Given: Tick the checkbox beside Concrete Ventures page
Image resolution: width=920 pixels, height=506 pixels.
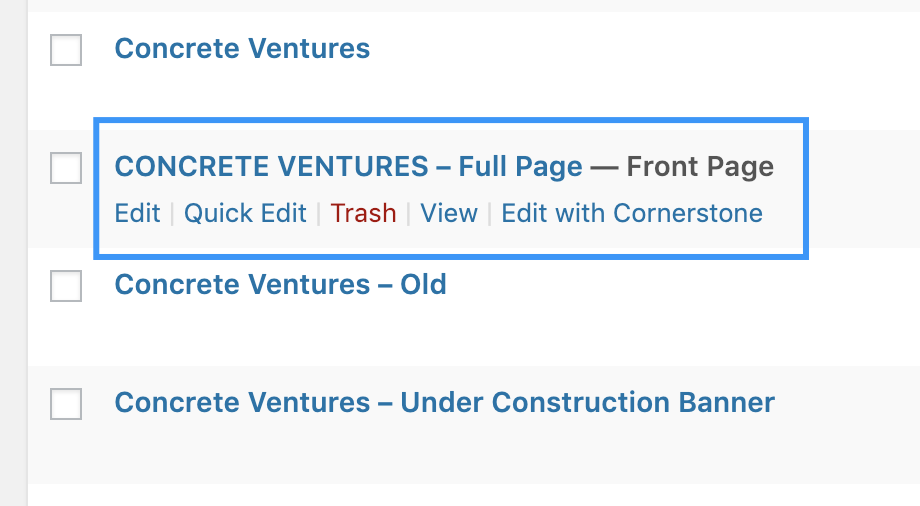Looking at the screenshot, I should pyautogui.click(x=66, y=49).
